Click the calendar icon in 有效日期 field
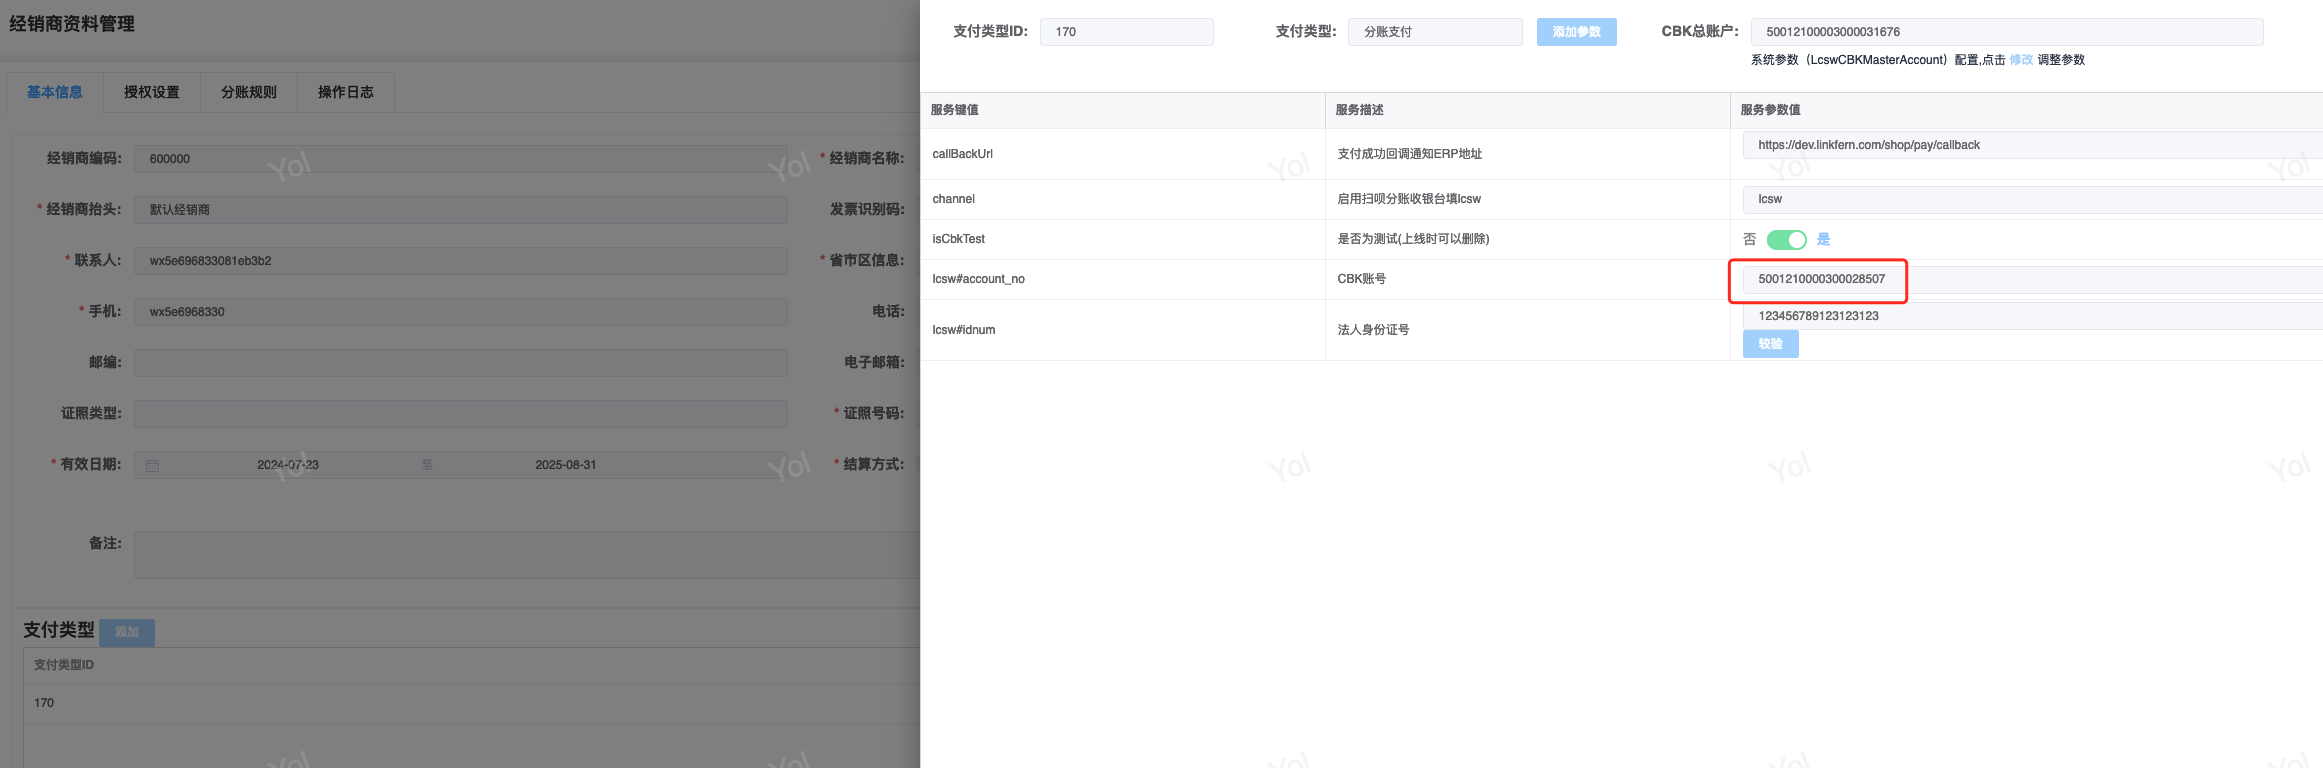Screen dimensions: 2323x768 [x=153, y=465]
